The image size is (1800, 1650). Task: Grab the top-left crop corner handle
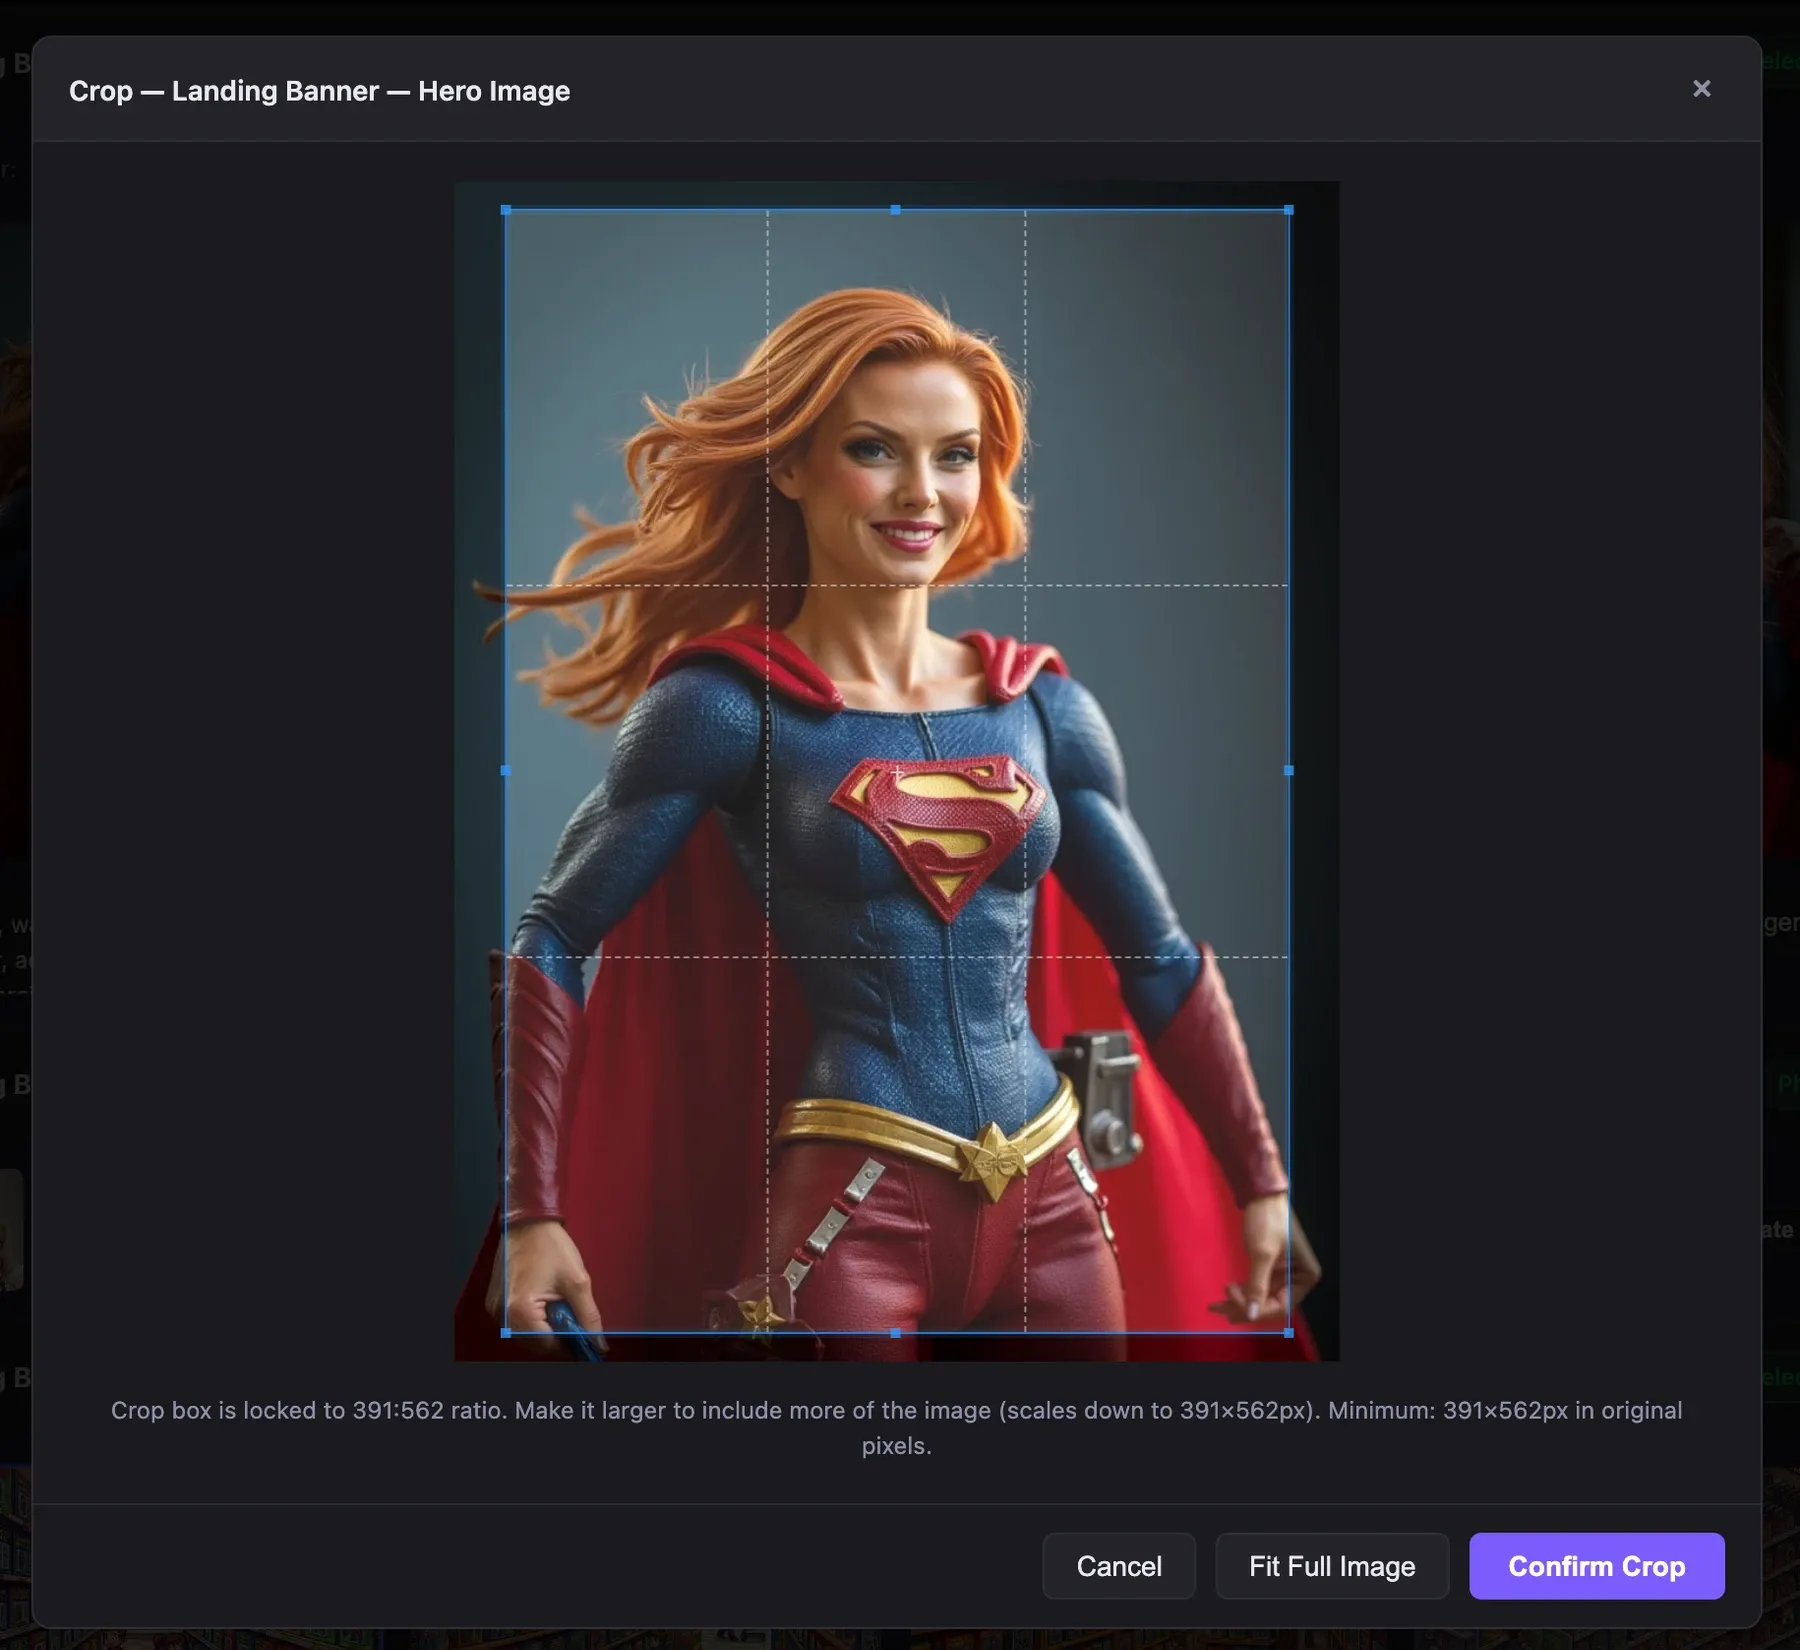506,210
